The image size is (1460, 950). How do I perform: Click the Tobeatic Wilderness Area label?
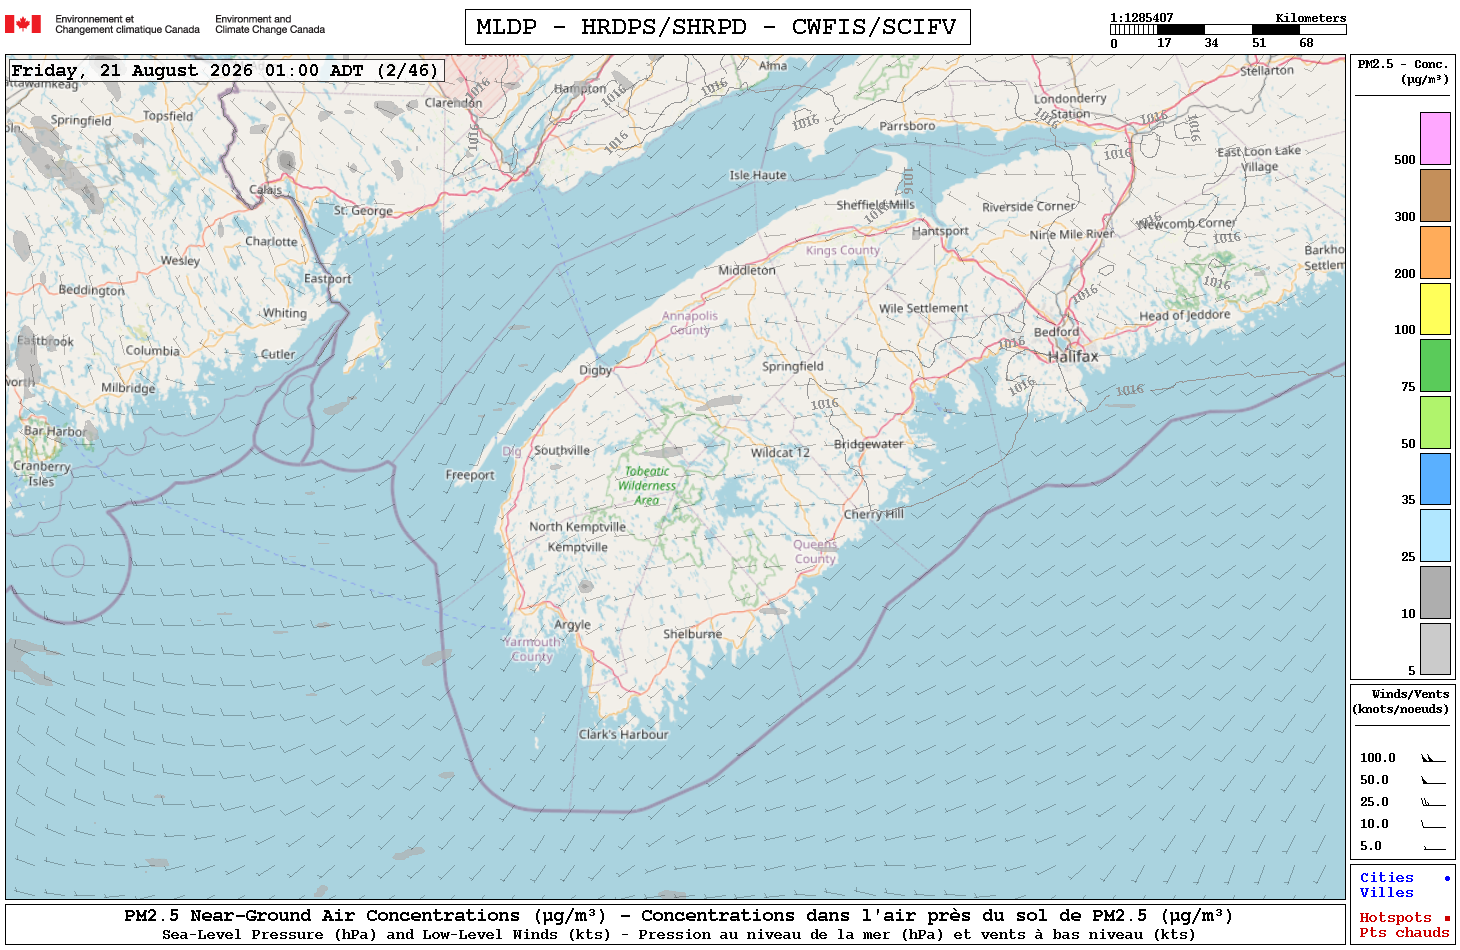[647, 486]
